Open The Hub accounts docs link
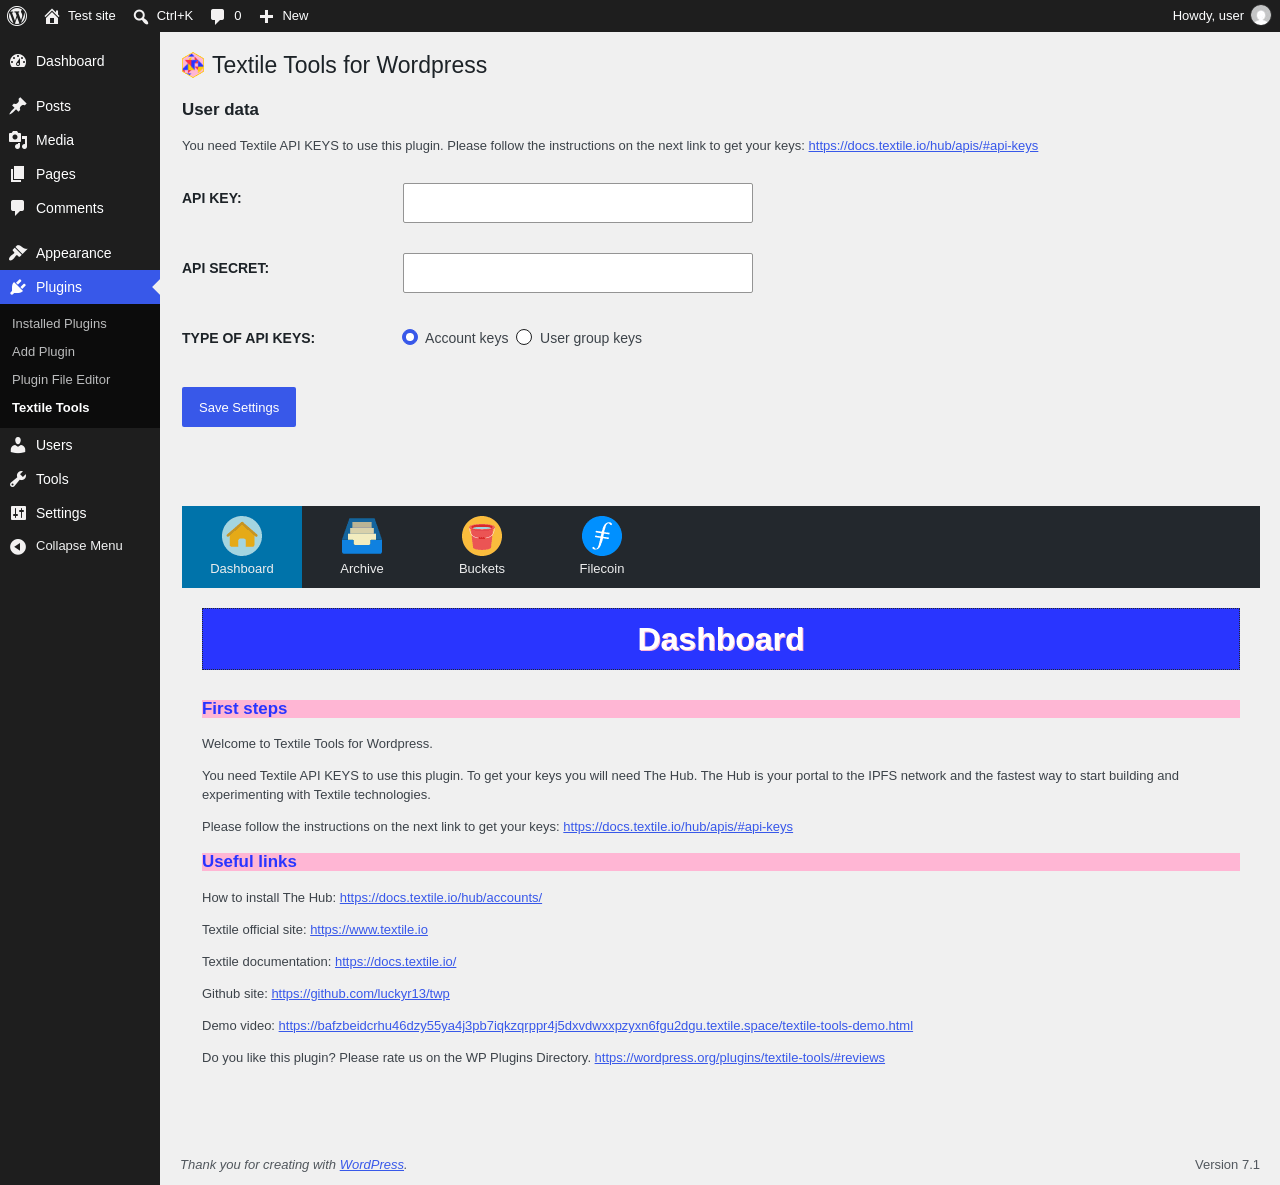The height and width of the screenshot is (1185, 1280). (x=441, y=898)
